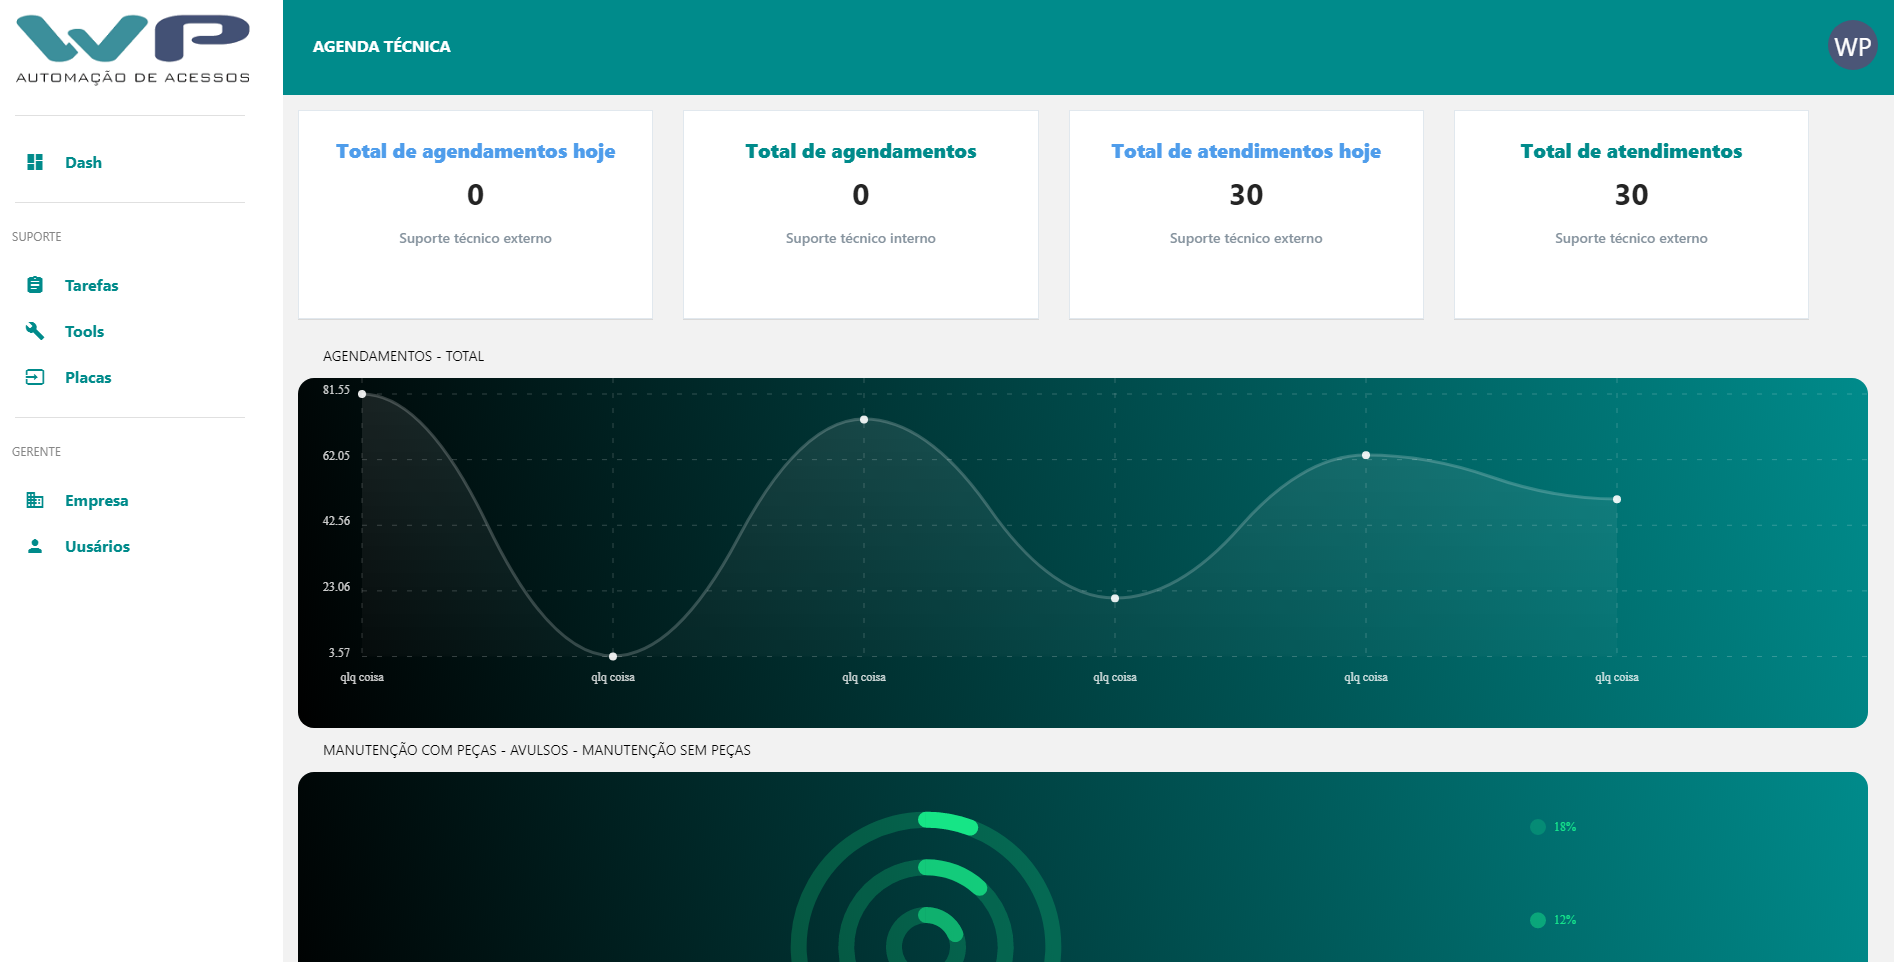
Task: Open the WP user avatar
Action: 1852,46
